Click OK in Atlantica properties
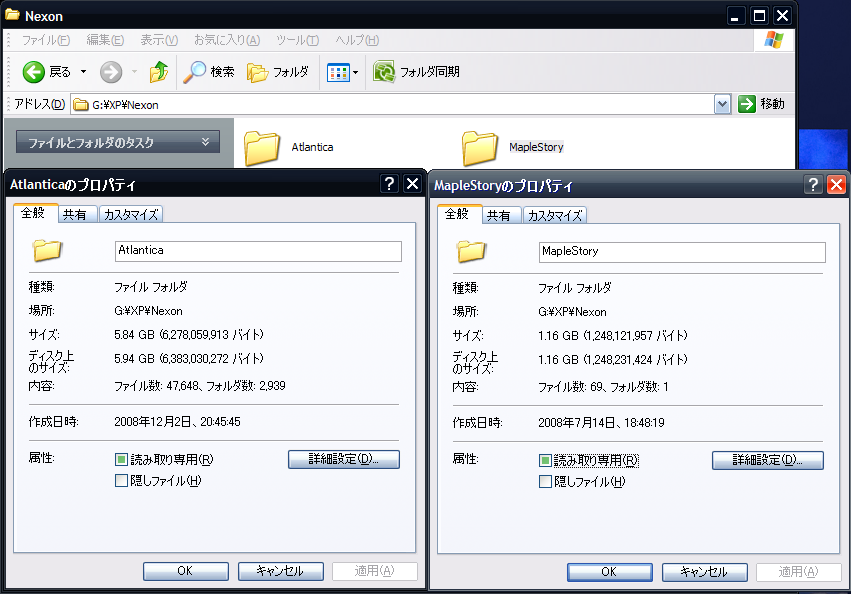This screenshot has width=851, height=594. 186,571
